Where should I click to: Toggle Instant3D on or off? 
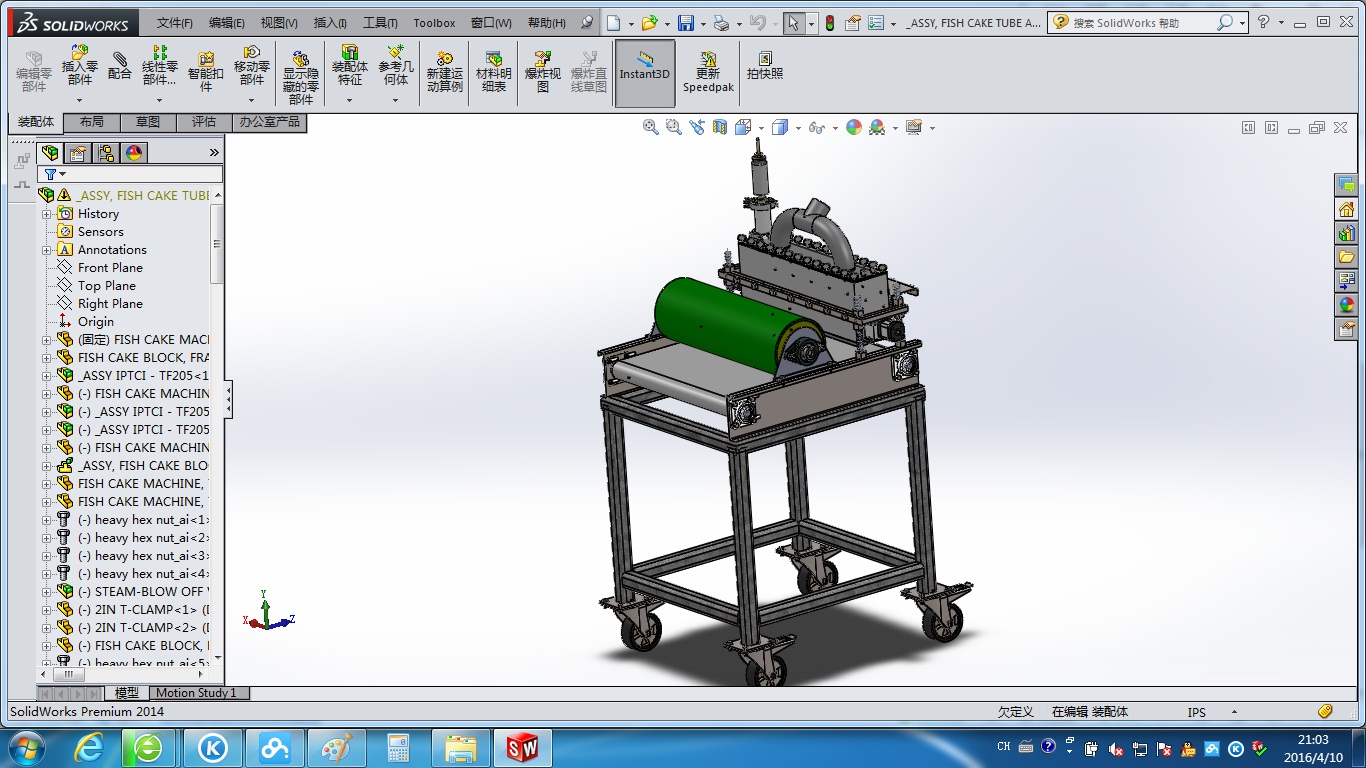(x=644, y=70)
